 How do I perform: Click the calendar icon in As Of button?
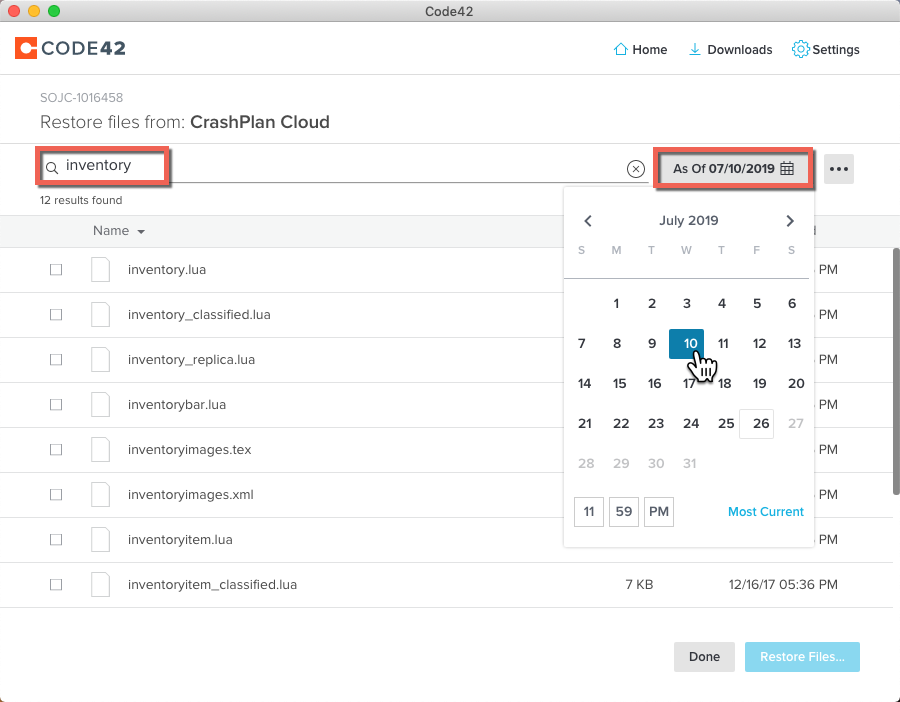click(x=788, y=169)
